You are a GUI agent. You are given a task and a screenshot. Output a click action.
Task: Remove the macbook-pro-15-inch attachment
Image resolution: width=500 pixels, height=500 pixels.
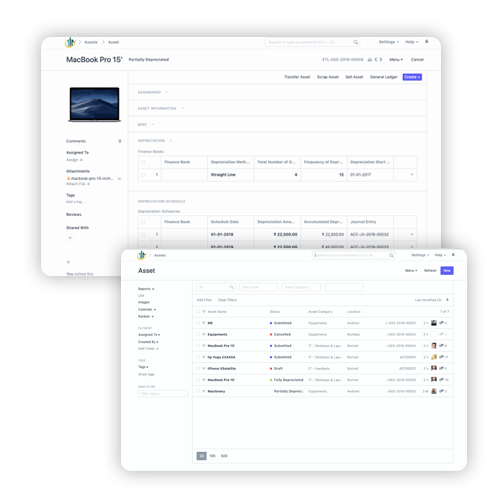[x=119, y=179]
